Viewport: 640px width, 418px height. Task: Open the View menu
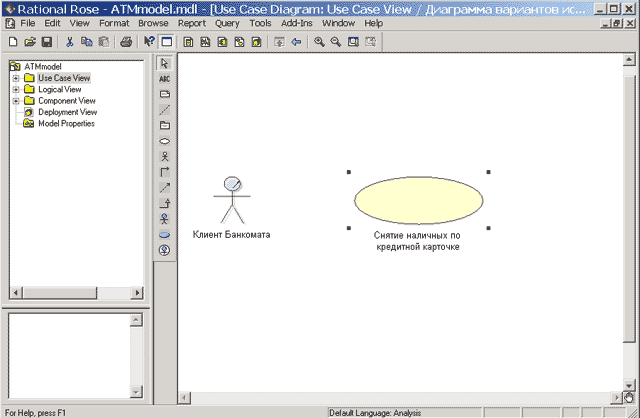79,23
